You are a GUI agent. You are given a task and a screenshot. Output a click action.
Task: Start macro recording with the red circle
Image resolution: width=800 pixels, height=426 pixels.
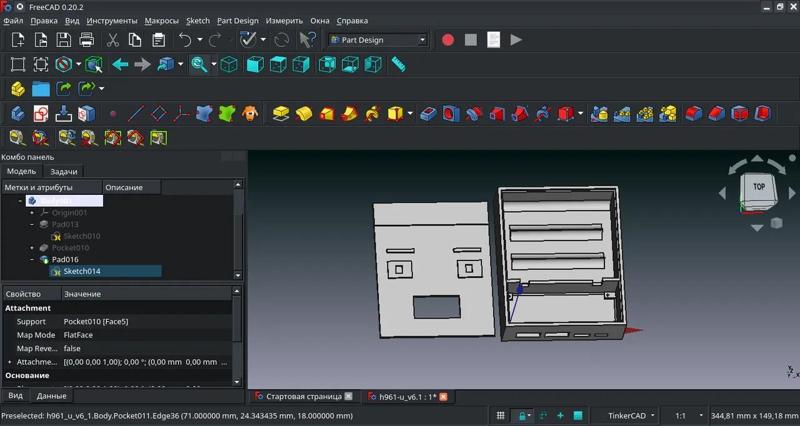pos(448,40)
